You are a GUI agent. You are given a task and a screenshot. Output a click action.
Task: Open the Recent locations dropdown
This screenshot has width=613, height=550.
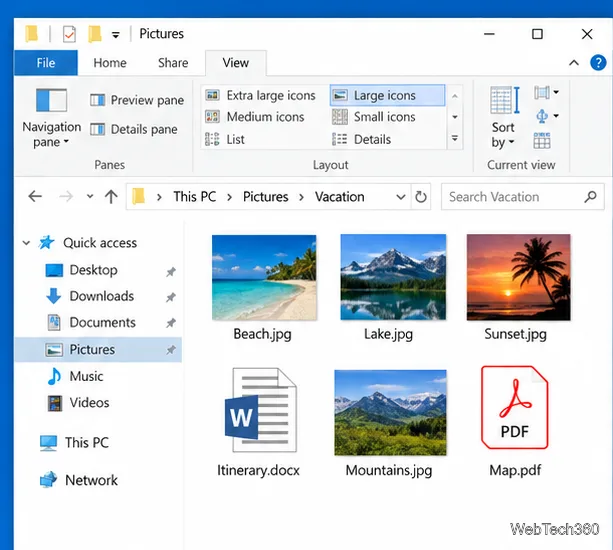(x=90, y=196)
